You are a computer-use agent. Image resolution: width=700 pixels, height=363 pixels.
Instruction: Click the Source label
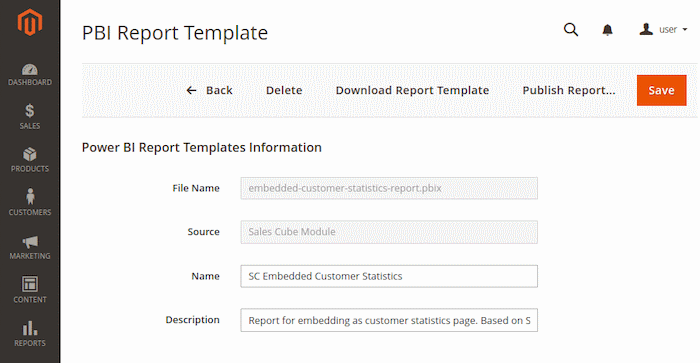click(204, 232)
